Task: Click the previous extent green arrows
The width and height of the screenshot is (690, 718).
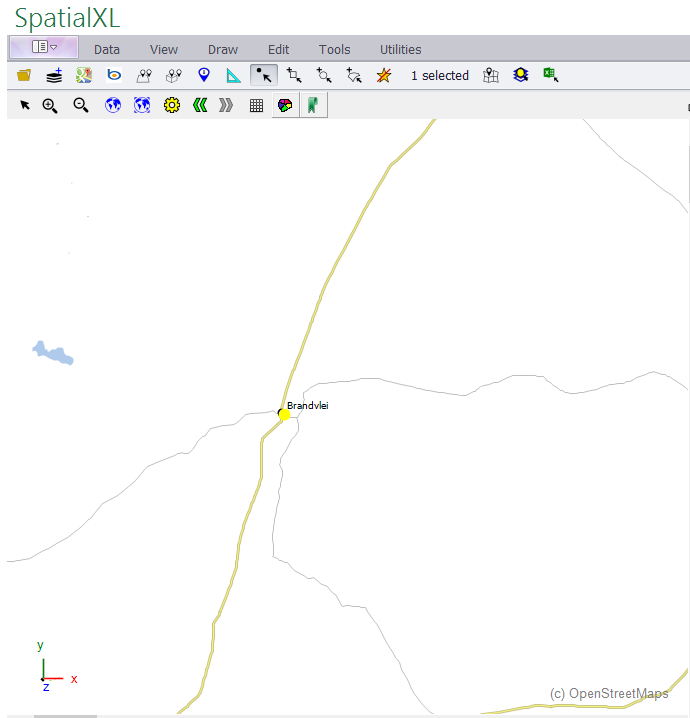Action: pyautogui.click(x=200, y=105)
